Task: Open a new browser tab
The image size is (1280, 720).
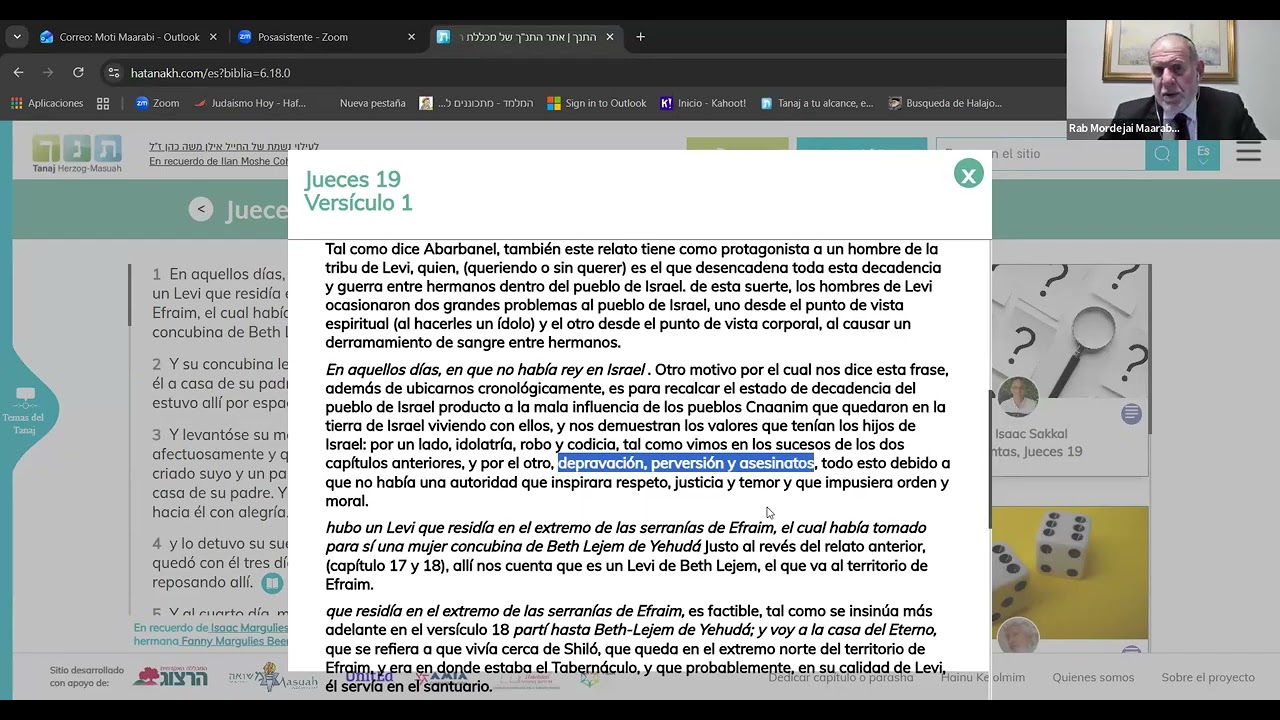Action: [640, 37]
